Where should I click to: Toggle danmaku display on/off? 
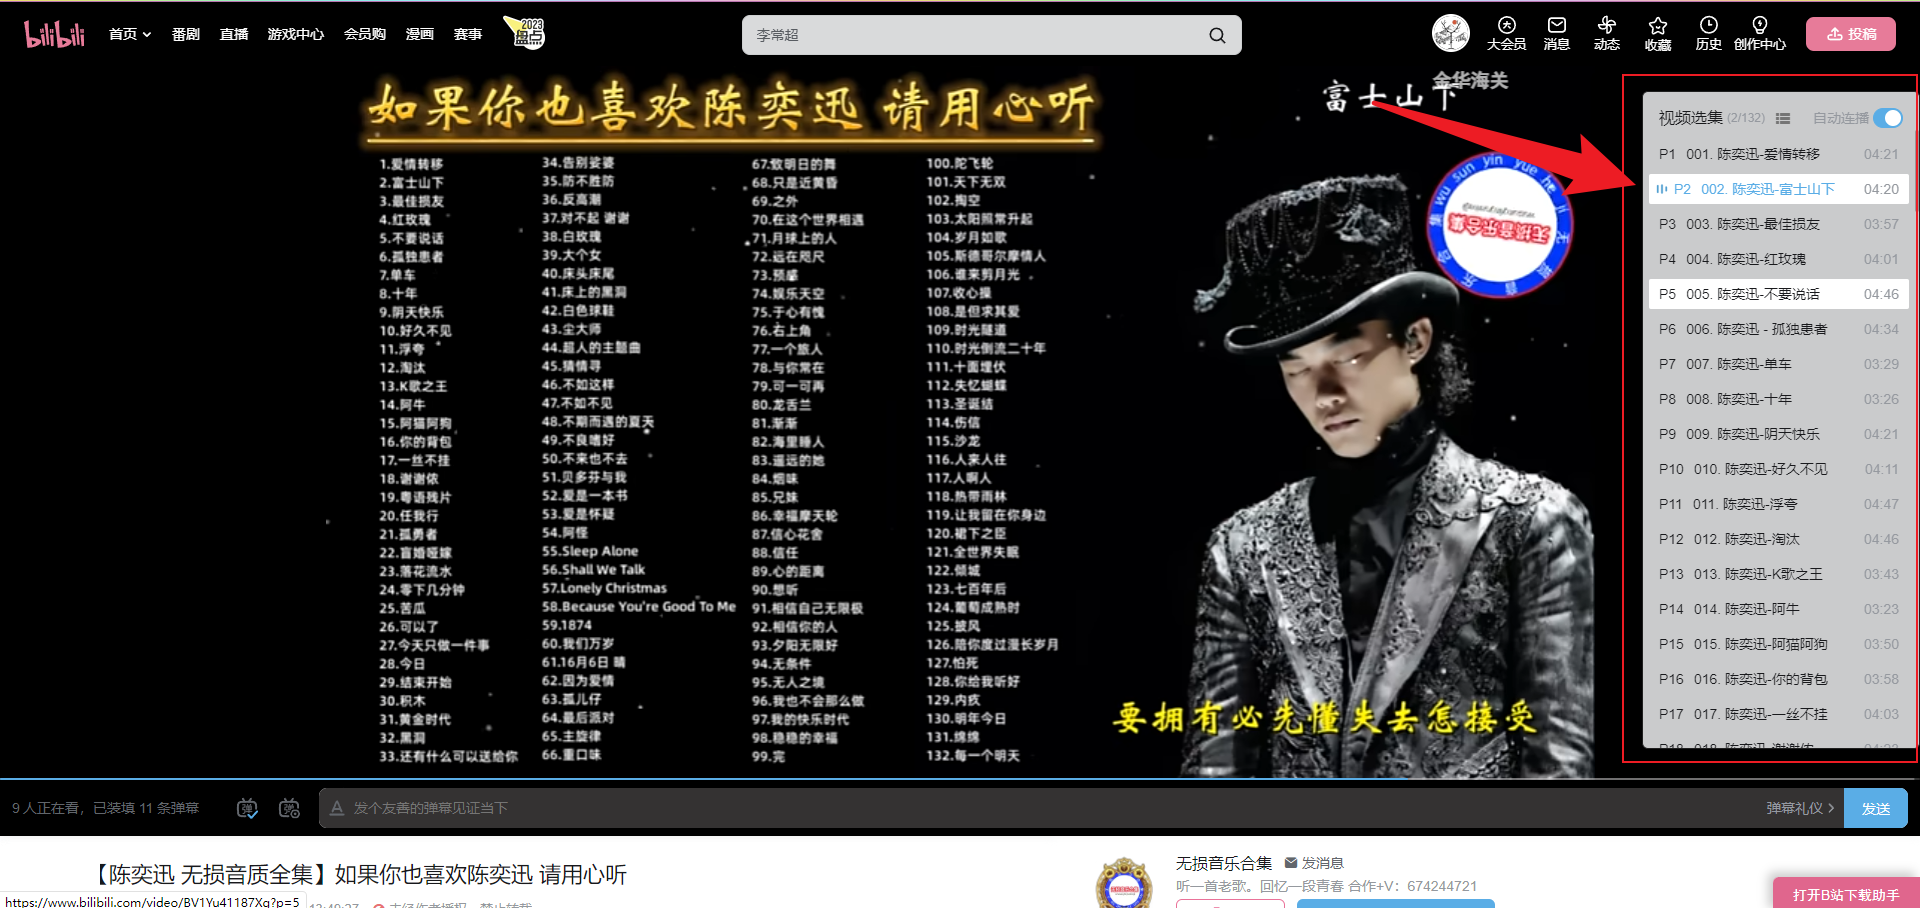click(x=247, y=808)
